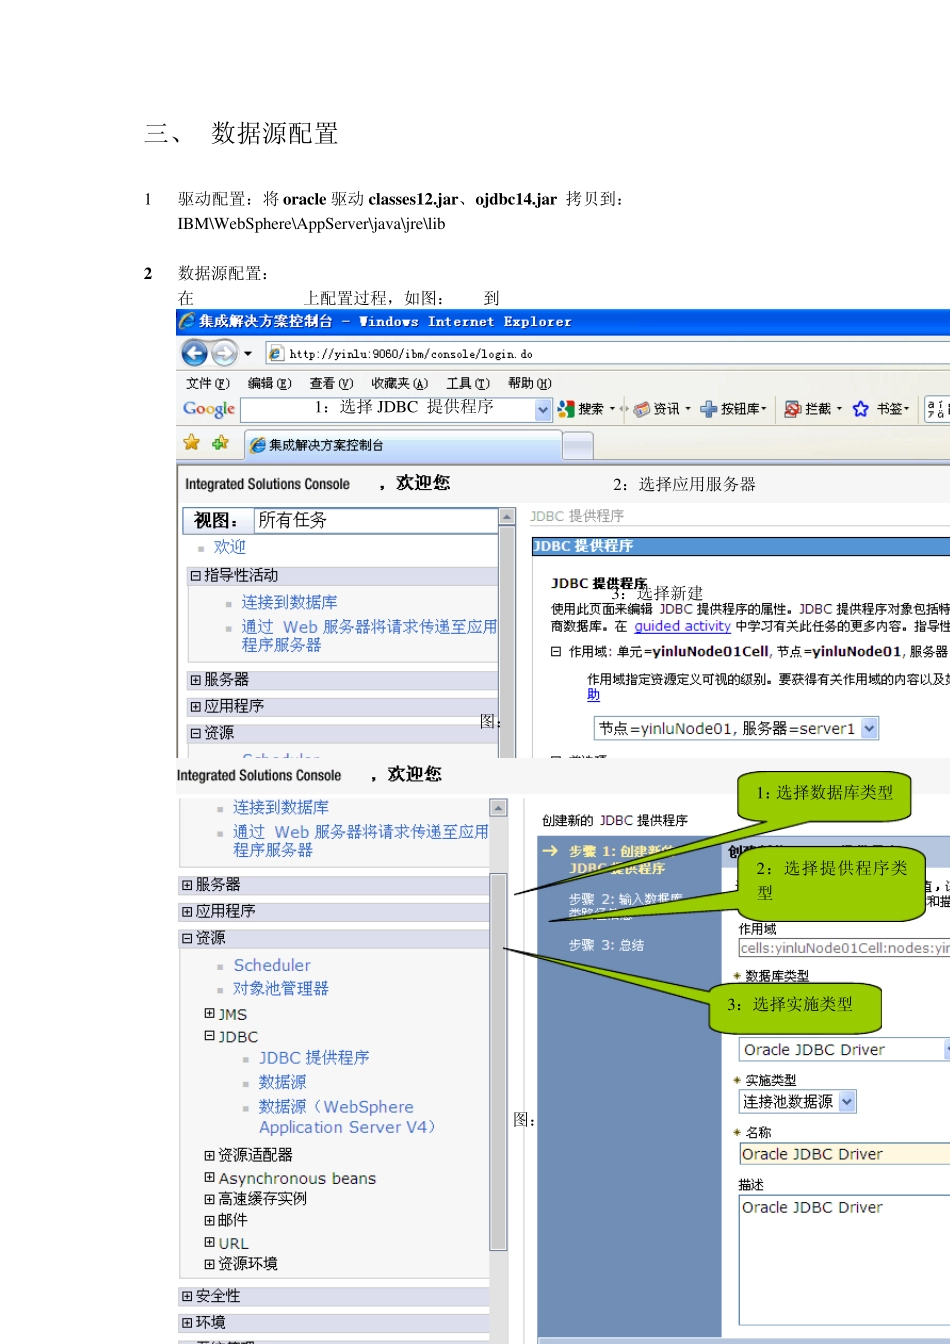Expand the 安全性 section
This screenshot has width=950, height=1344.
tap(187, 1296)
